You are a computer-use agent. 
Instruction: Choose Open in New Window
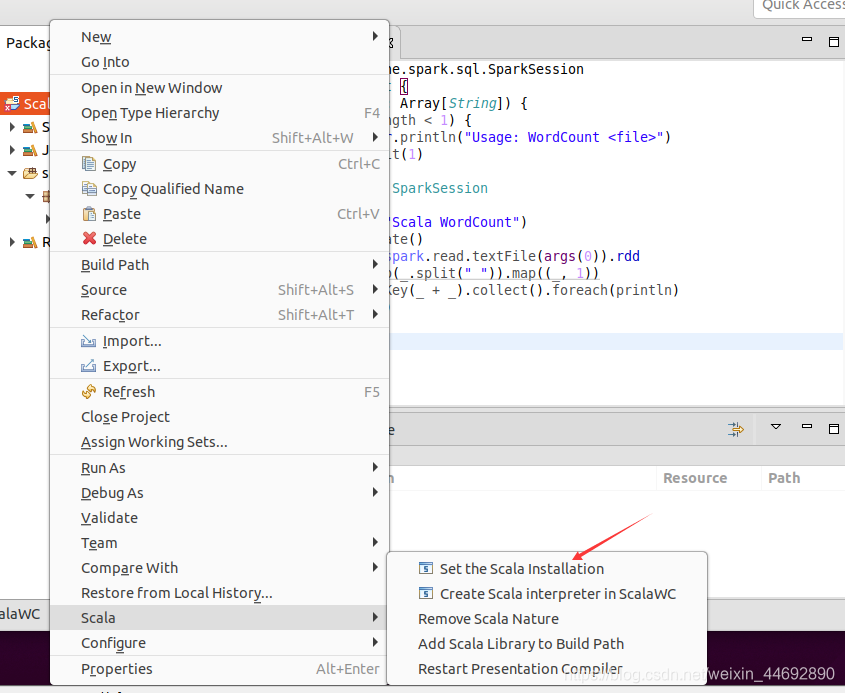tap(219, 88)
